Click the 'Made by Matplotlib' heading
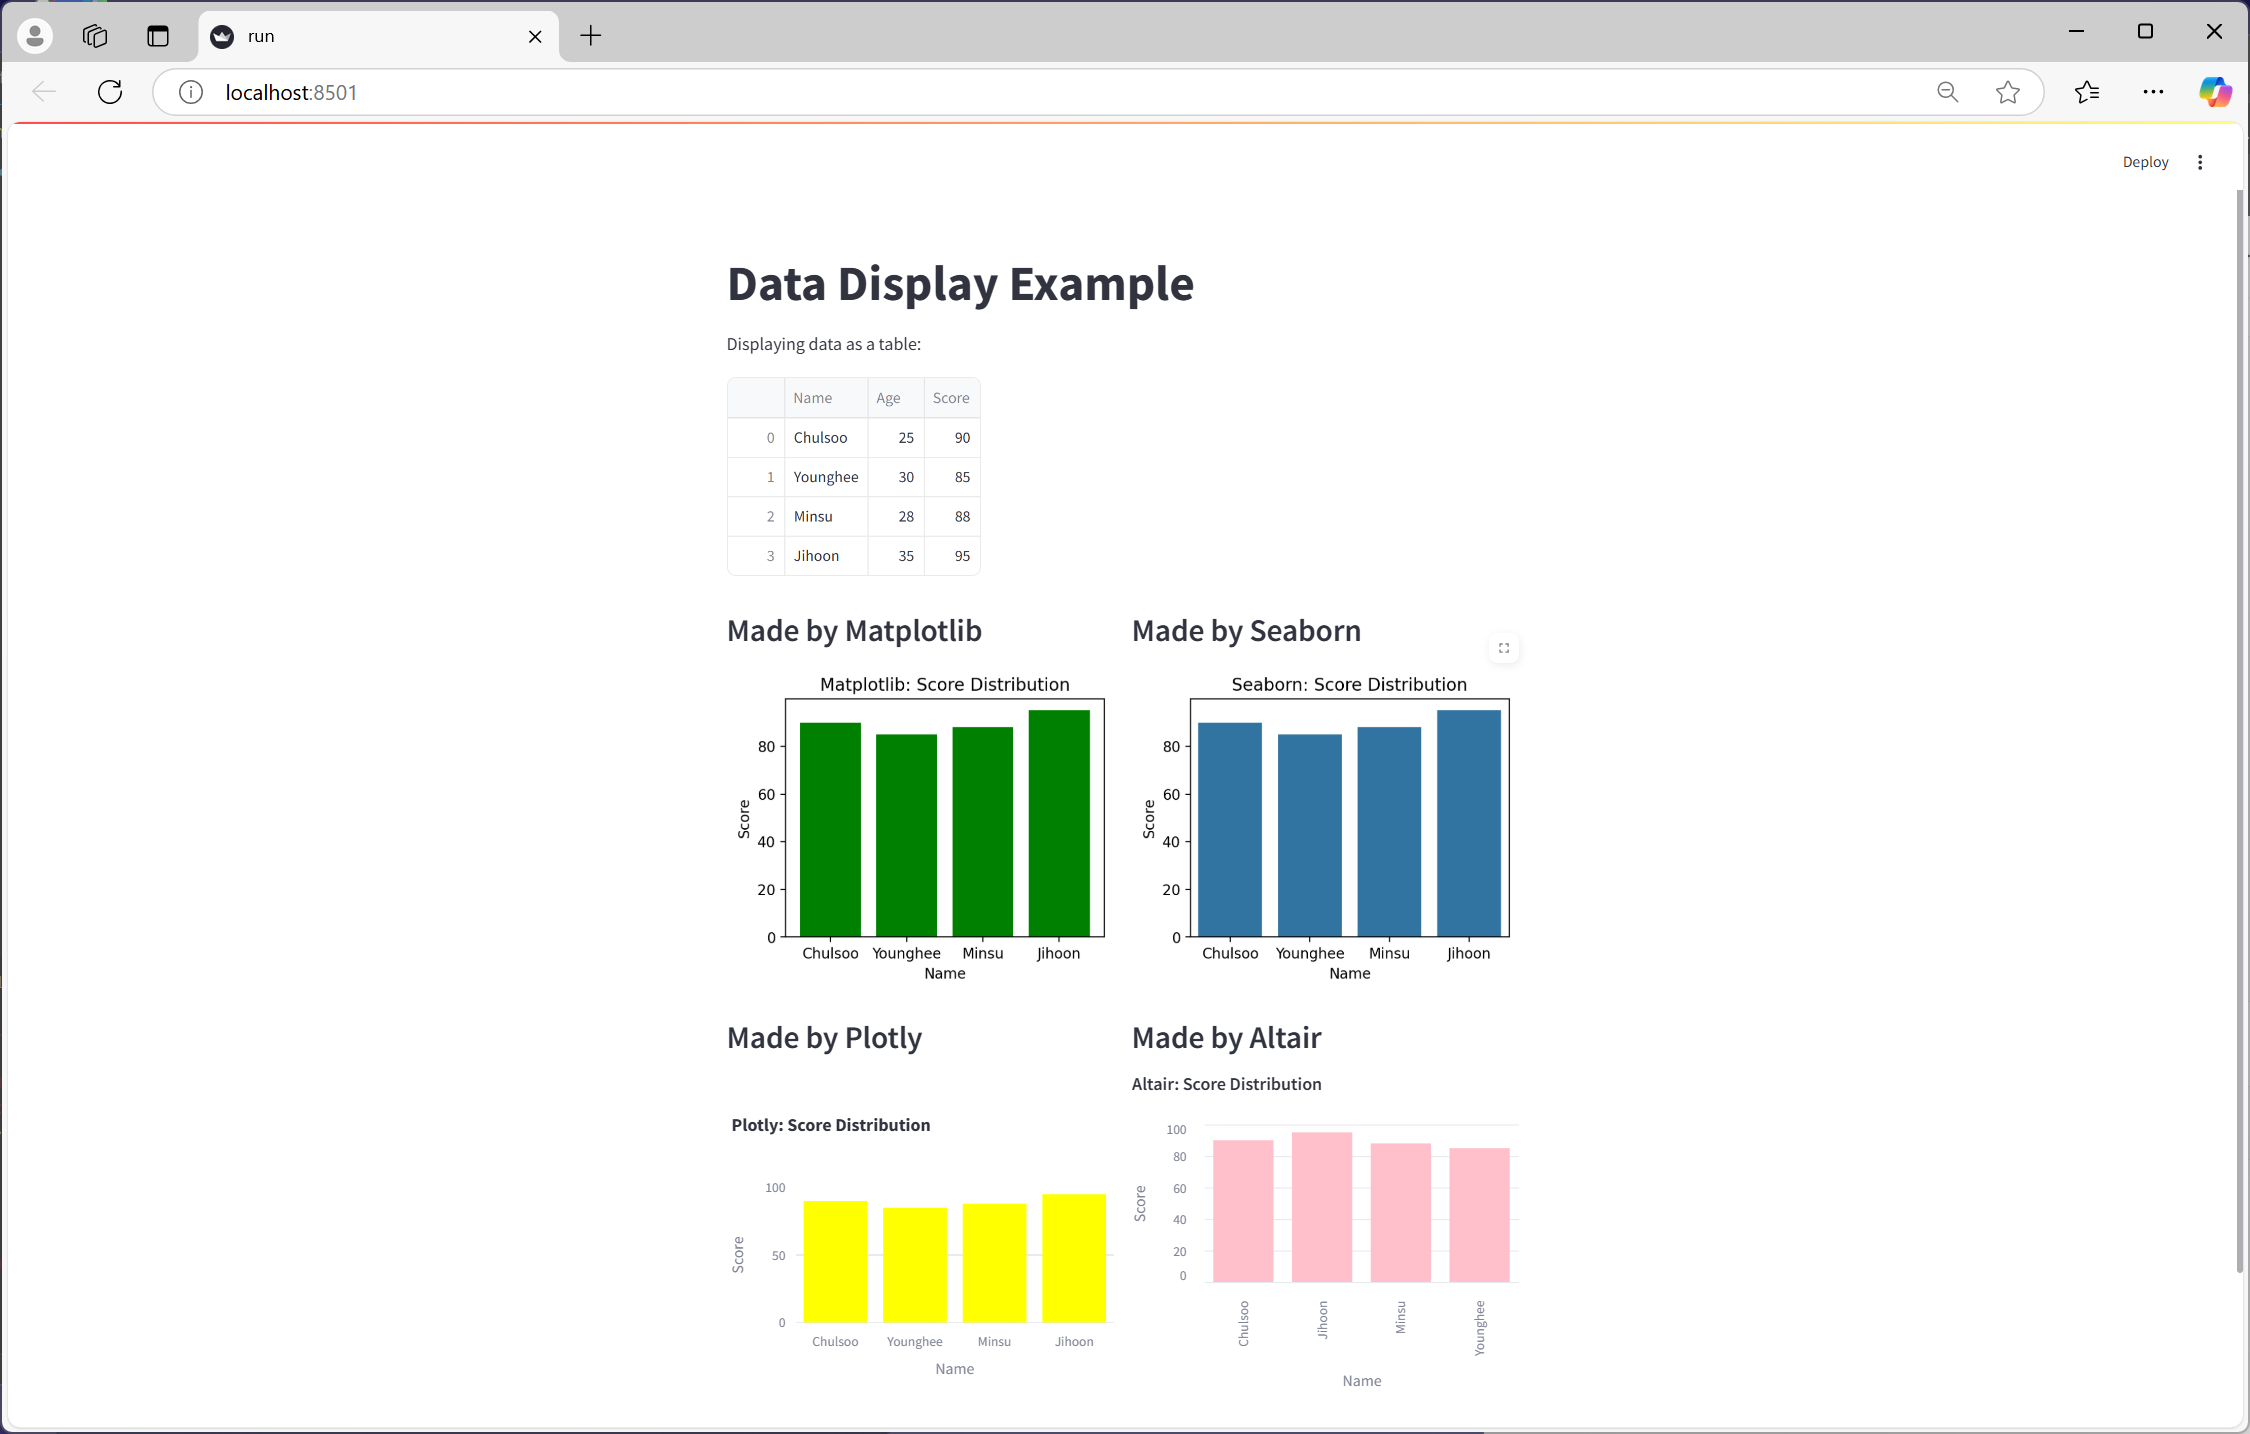2250x1434 pixels. click(854, 631)
